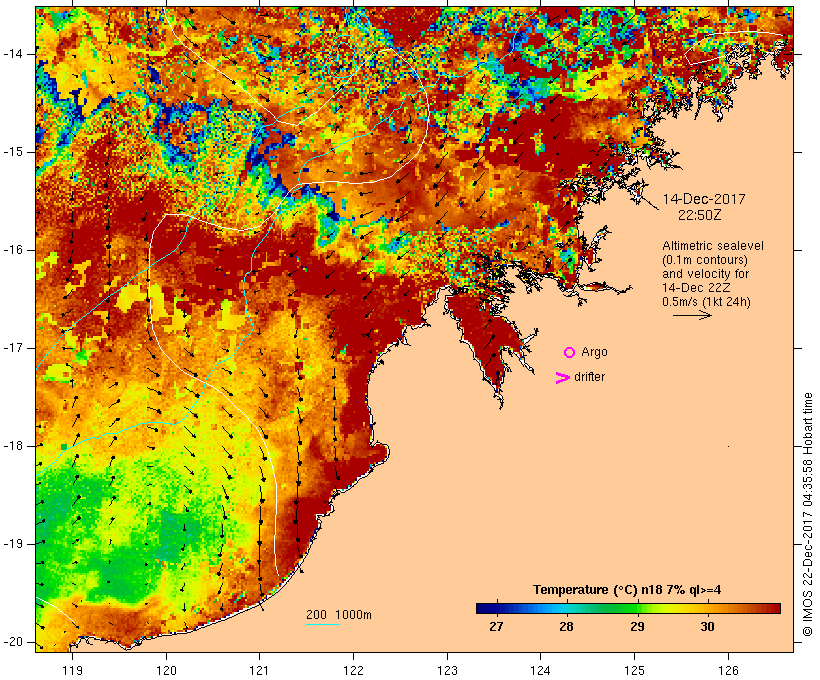
Task: Click longitude axis label 125
Action: [635, 671]
